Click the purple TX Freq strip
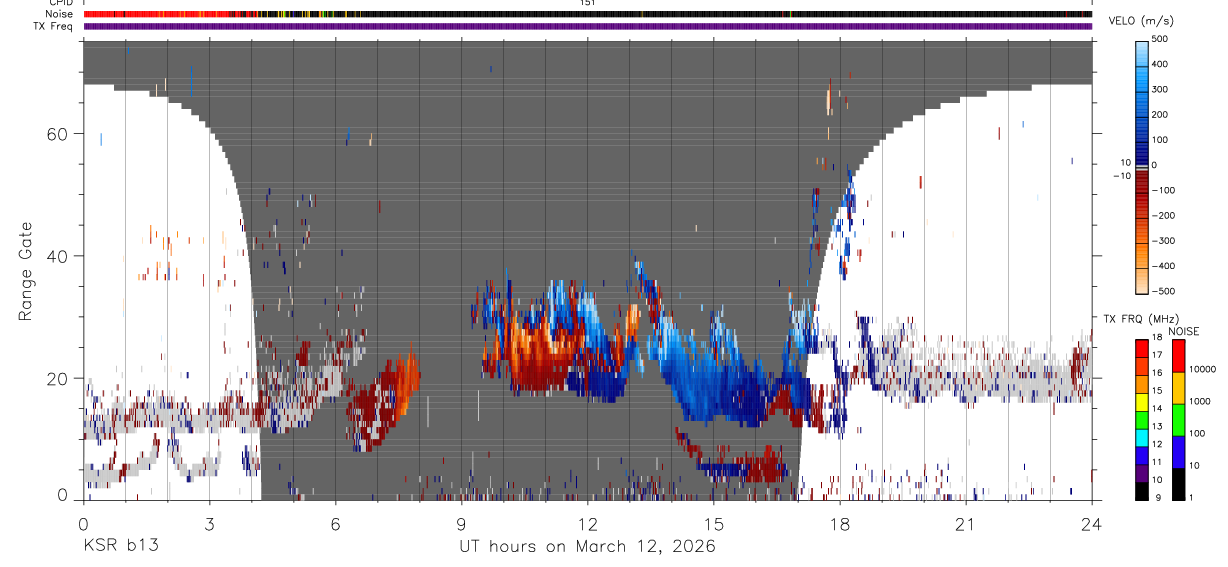The width and height of the screenshot is (1228, 567). [x=588, y=26]
